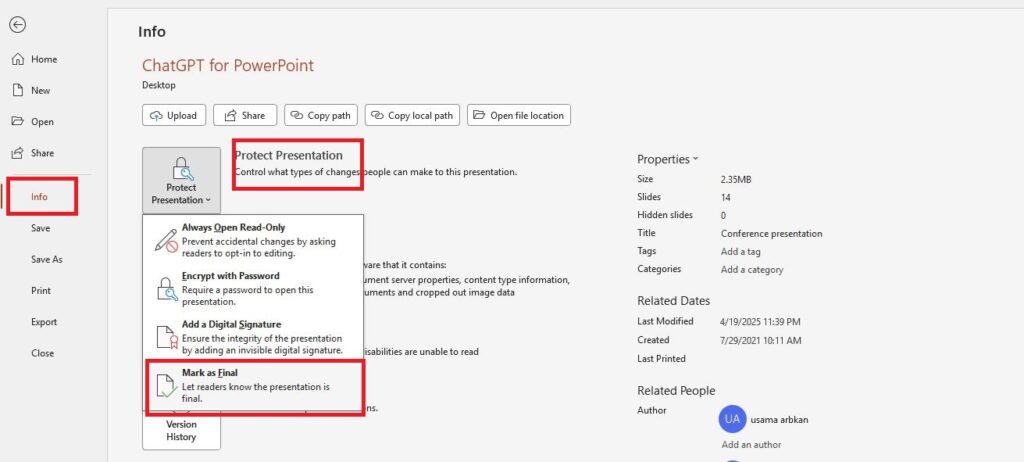Click the Desktop location text
The image size is (1024, 462).
pyautogui.click(x=159, y=85)
